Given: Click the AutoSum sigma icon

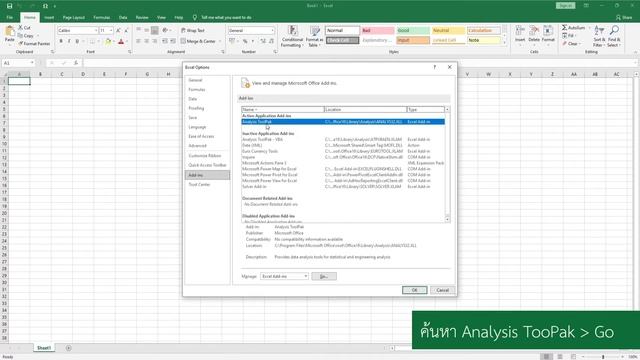Looking at the screenshot, I should coord(564,27).
